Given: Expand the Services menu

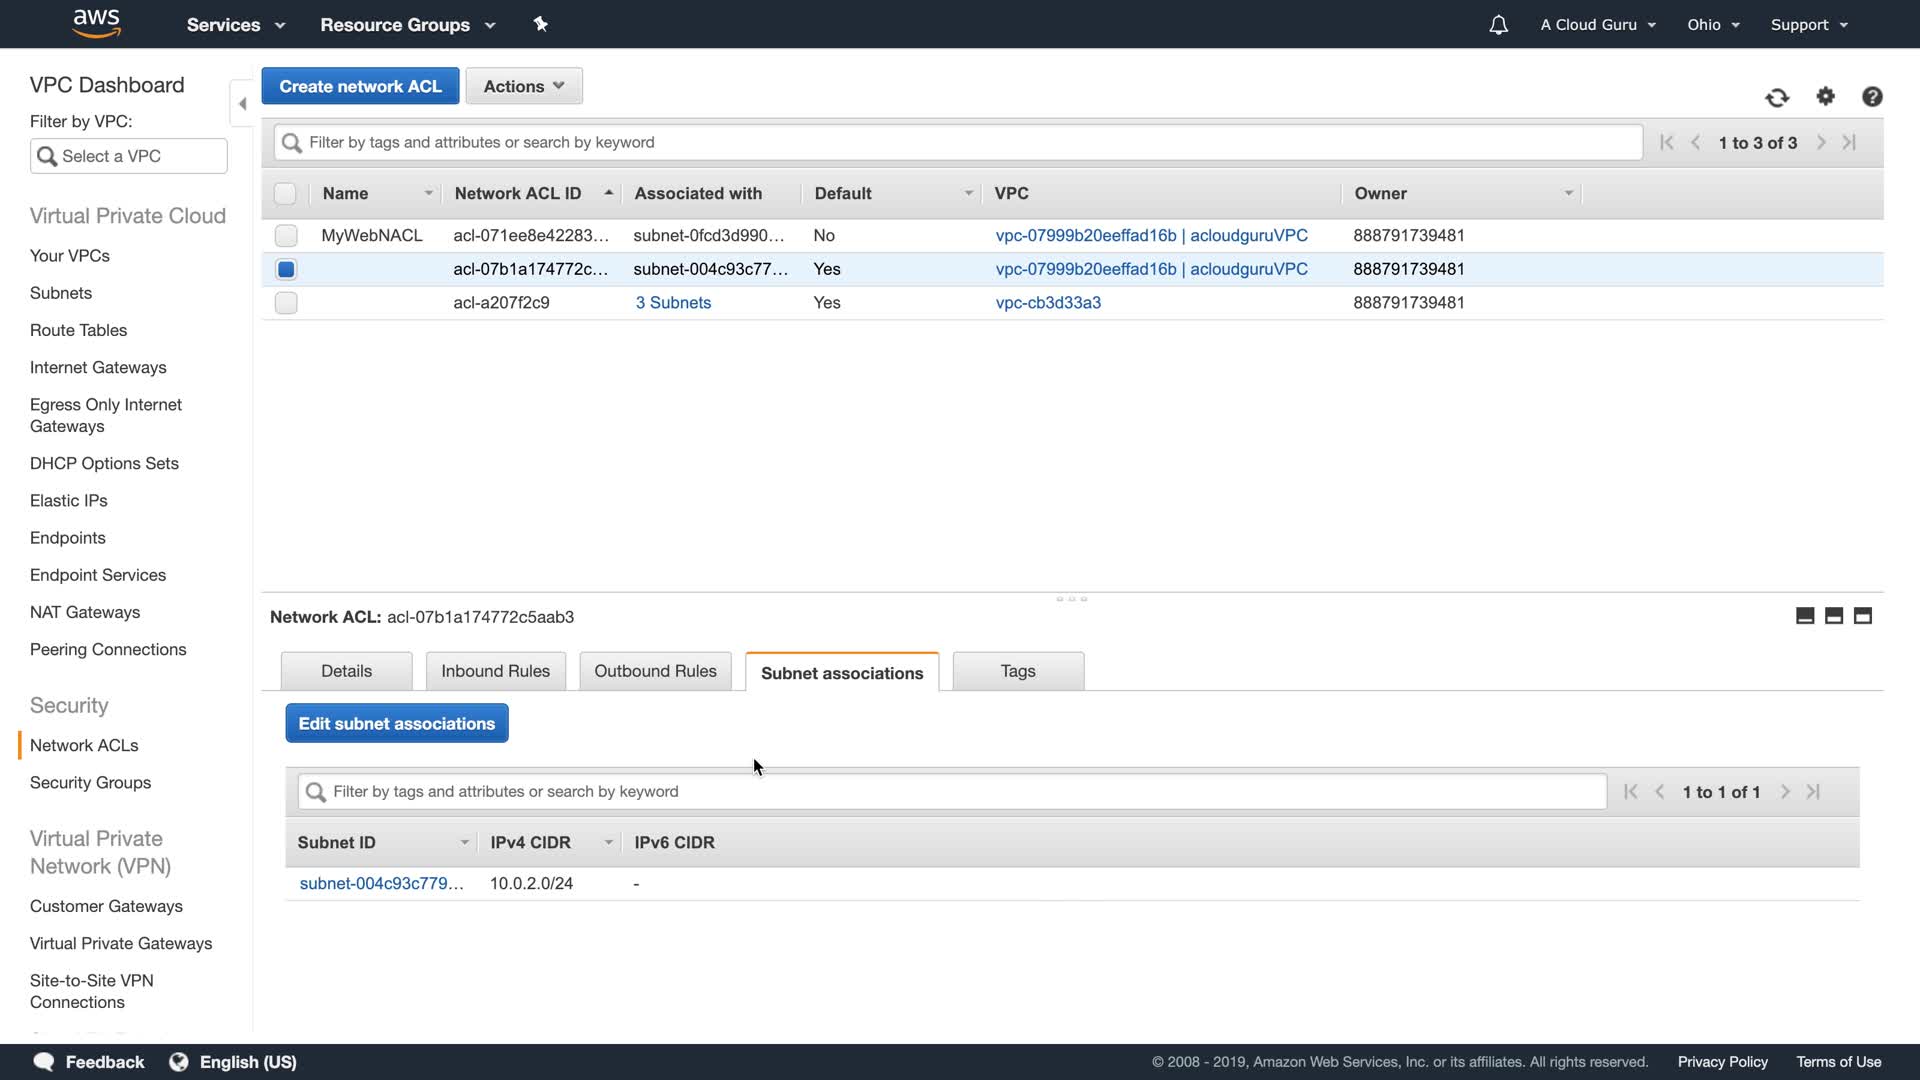Looking at the screenshot, I should pos(235,25).
